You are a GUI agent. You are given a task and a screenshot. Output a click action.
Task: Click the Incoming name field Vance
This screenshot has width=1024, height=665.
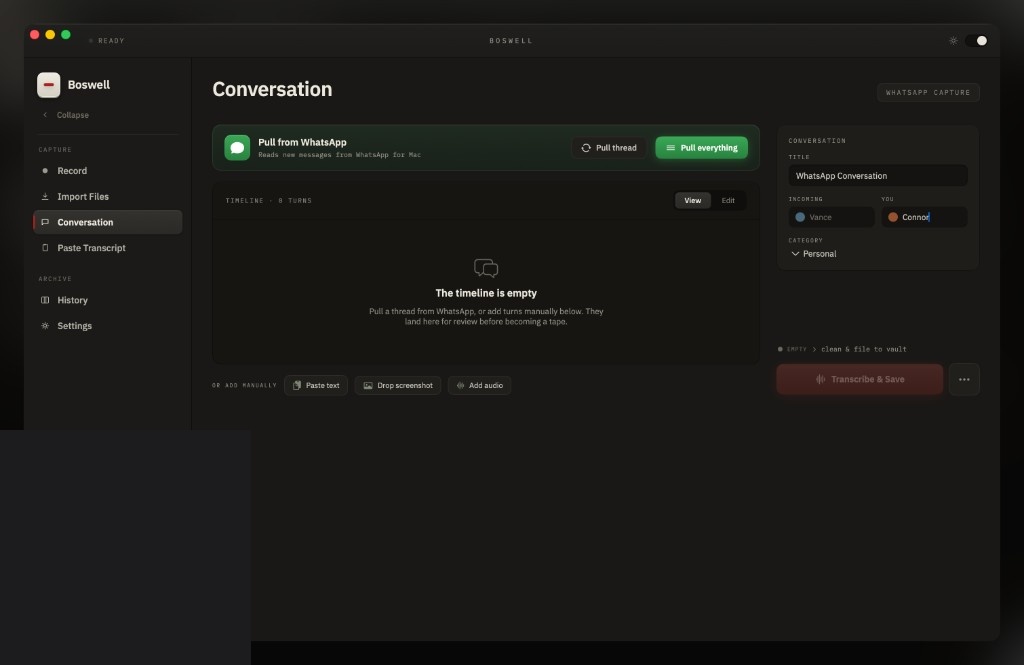tap(831, 217)
